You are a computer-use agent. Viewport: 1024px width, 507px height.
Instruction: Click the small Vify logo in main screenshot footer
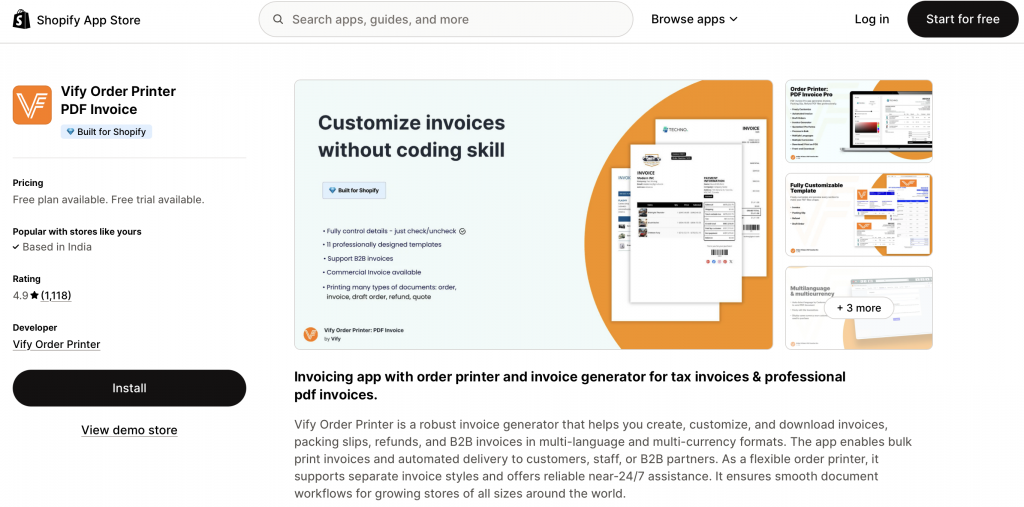coord(311,334)
